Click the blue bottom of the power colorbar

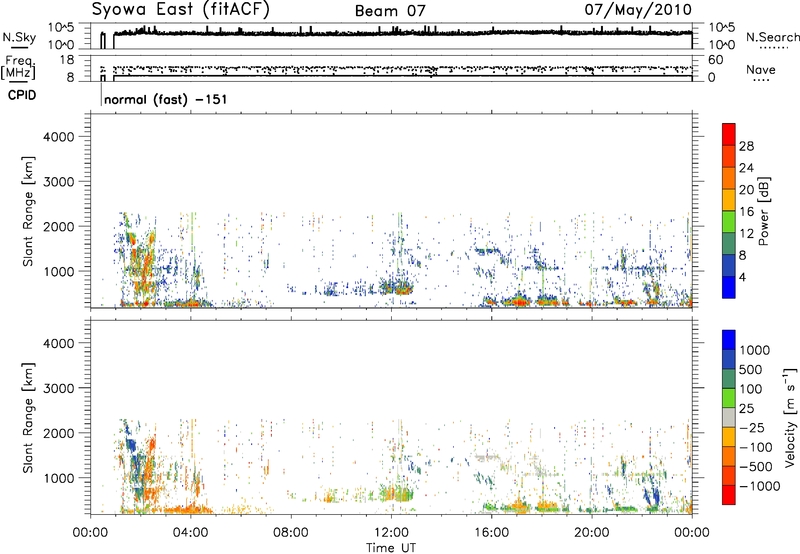click(729, 287)
